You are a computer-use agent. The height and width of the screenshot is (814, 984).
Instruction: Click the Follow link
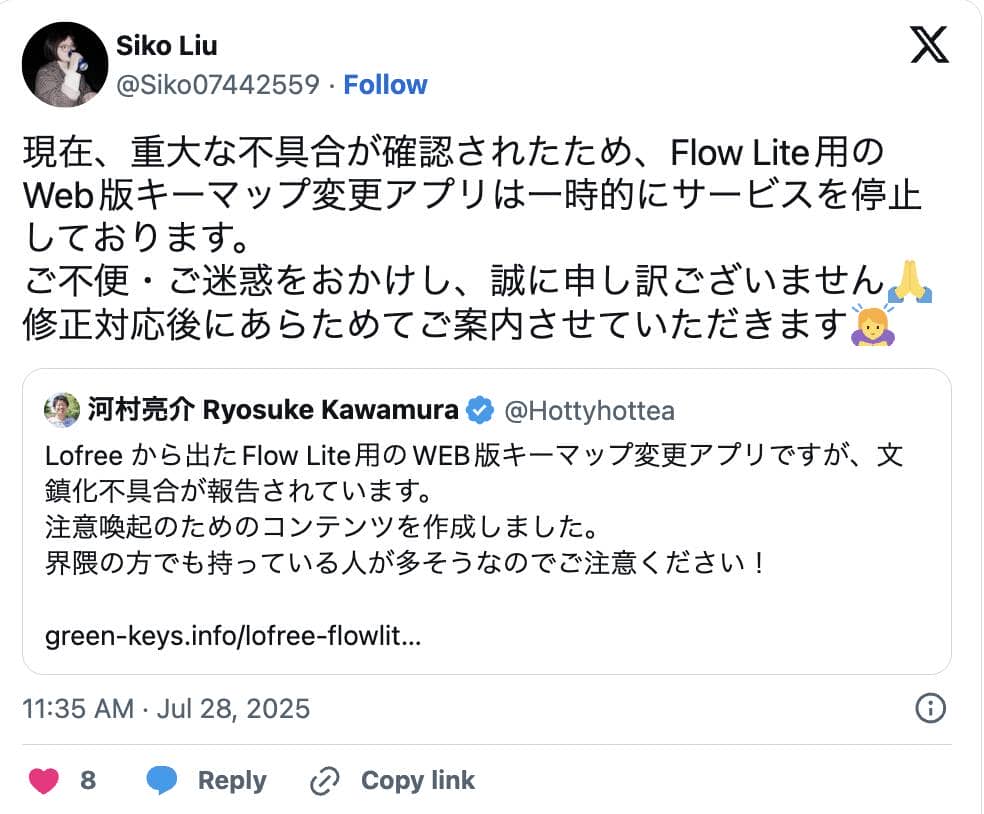(x=385, y=85)
